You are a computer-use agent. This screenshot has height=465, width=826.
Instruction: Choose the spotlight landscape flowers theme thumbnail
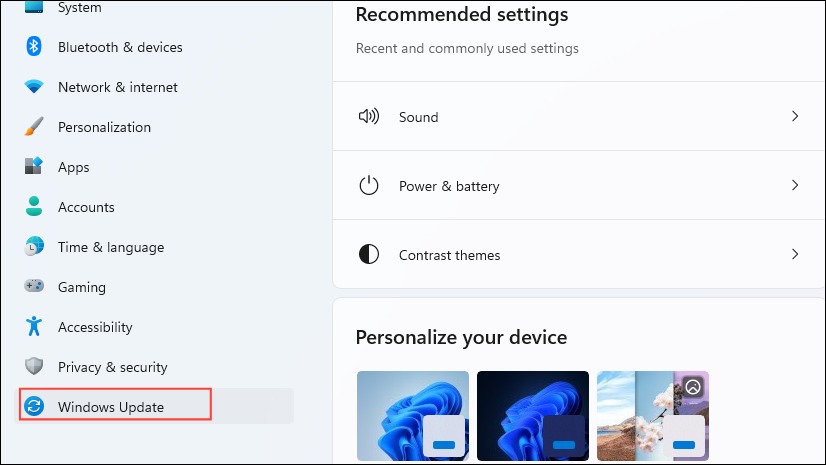click(653, 416)
